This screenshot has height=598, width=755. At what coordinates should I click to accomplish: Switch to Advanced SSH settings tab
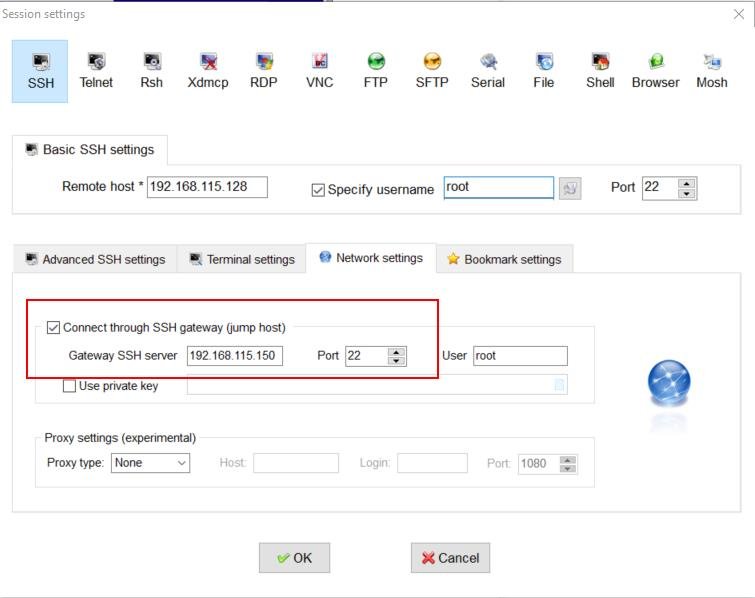(95, 260)
